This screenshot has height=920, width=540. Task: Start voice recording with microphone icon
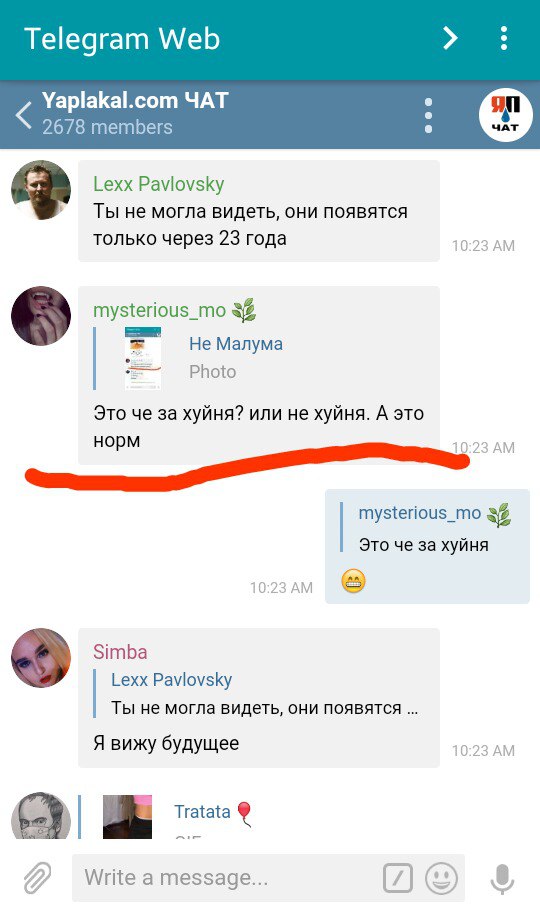tap(502, 878)
